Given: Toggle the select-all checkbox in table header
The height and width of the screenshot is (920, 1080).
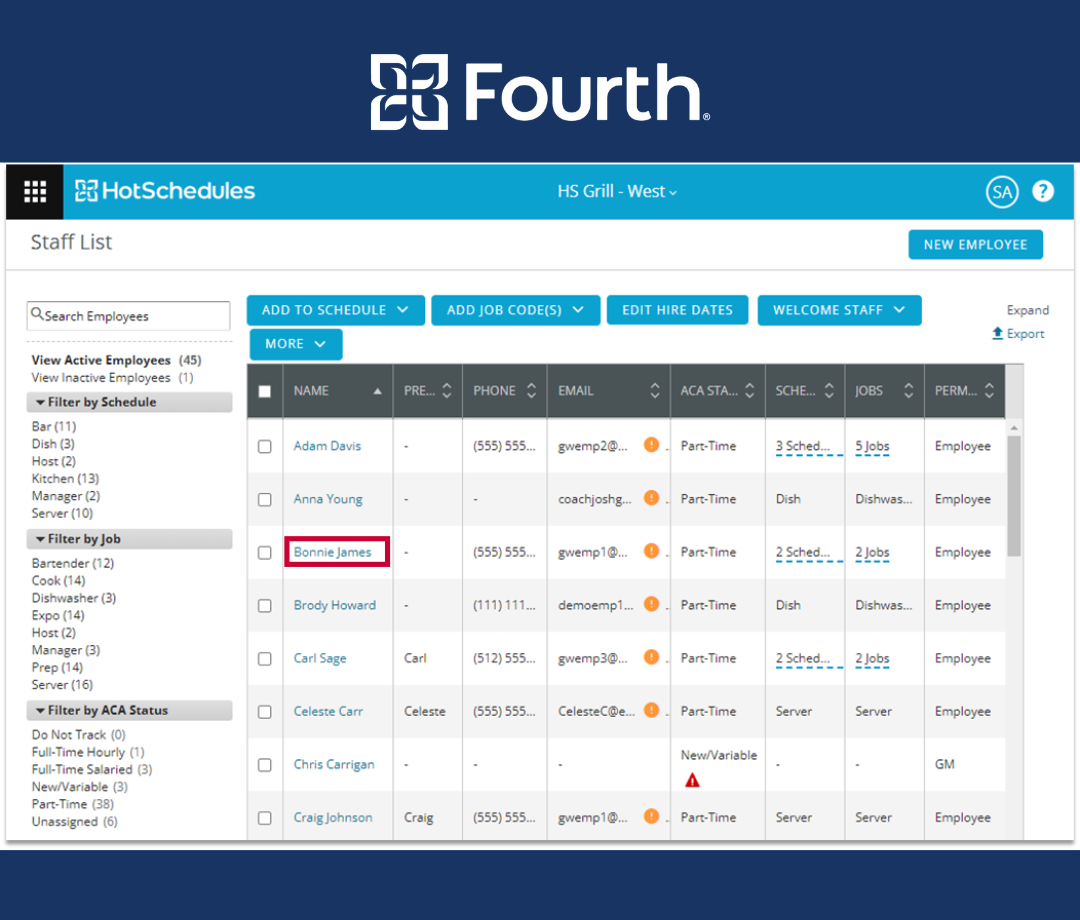Looking at the screenshot, I should 264,391.
